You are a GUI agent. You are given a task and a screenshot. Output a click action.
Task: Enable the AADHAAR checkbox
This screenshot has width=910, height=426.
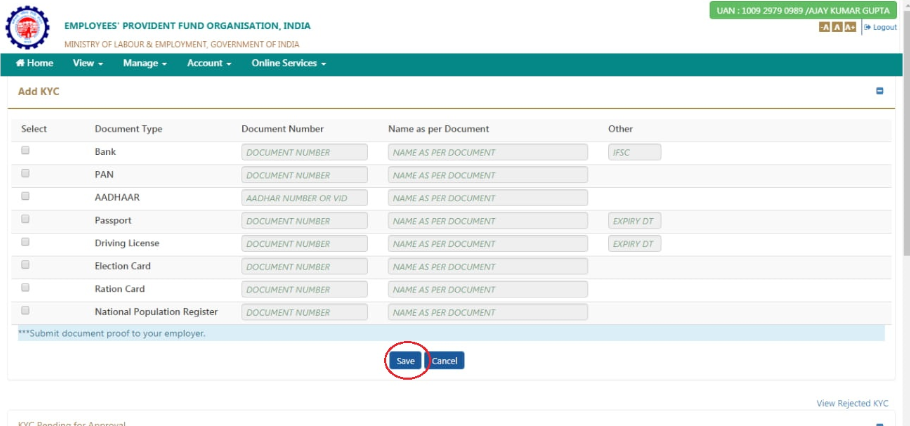pyautogui.click(x=26, y=196)
